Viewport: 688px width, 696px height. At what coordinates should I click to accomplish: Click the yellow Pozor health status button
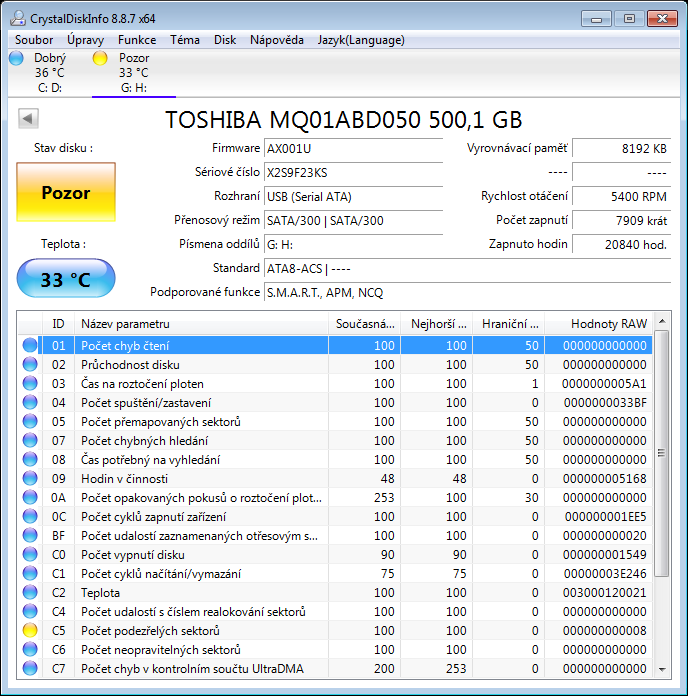click(x=66, y=193)
